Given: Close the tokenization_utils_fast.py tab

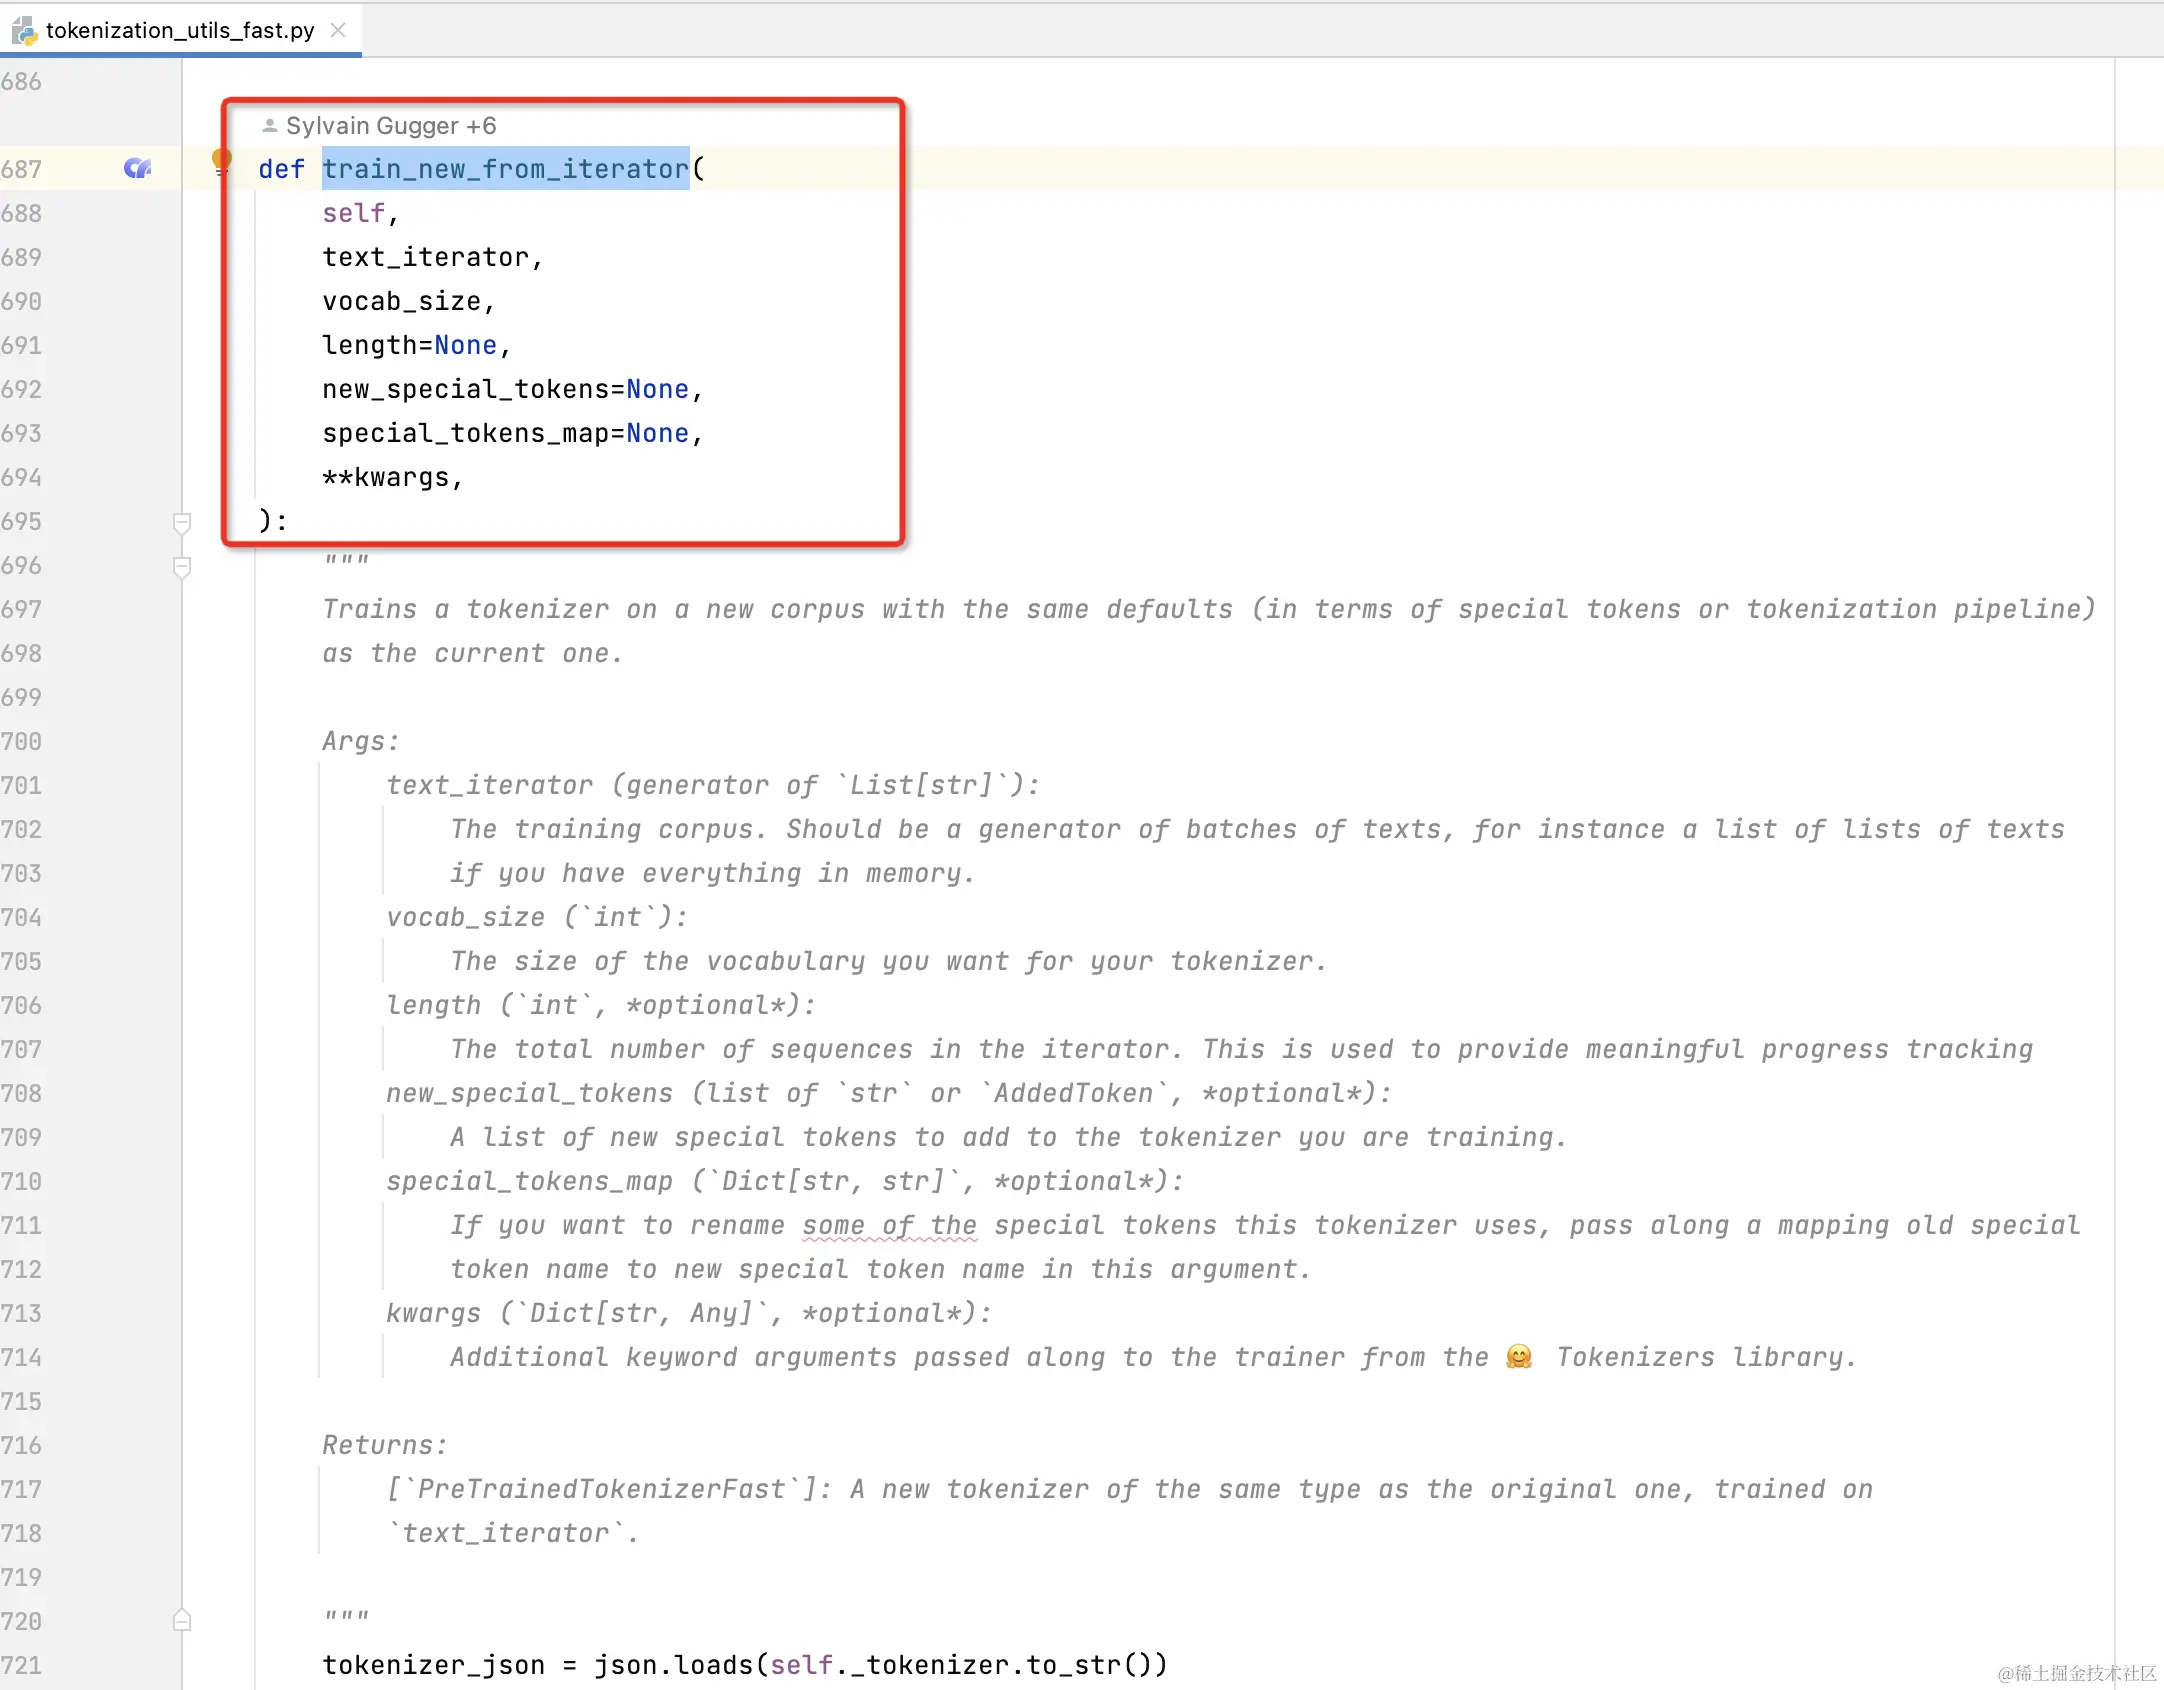Looking at the screenshot, I should (338, 30).
